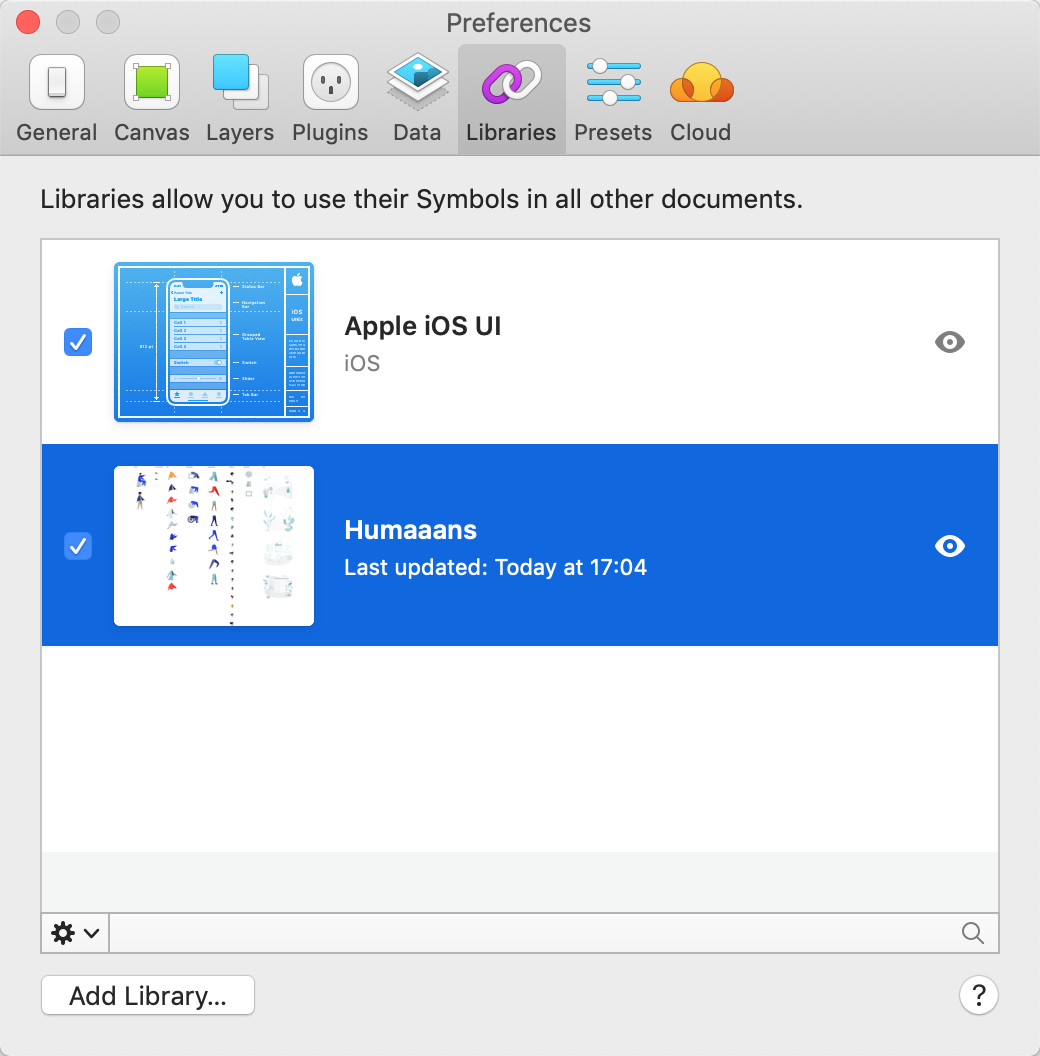Preview Humaaans library with eye icon
The height and width of the screenshot is (1056, 1040).
[950, 546]
